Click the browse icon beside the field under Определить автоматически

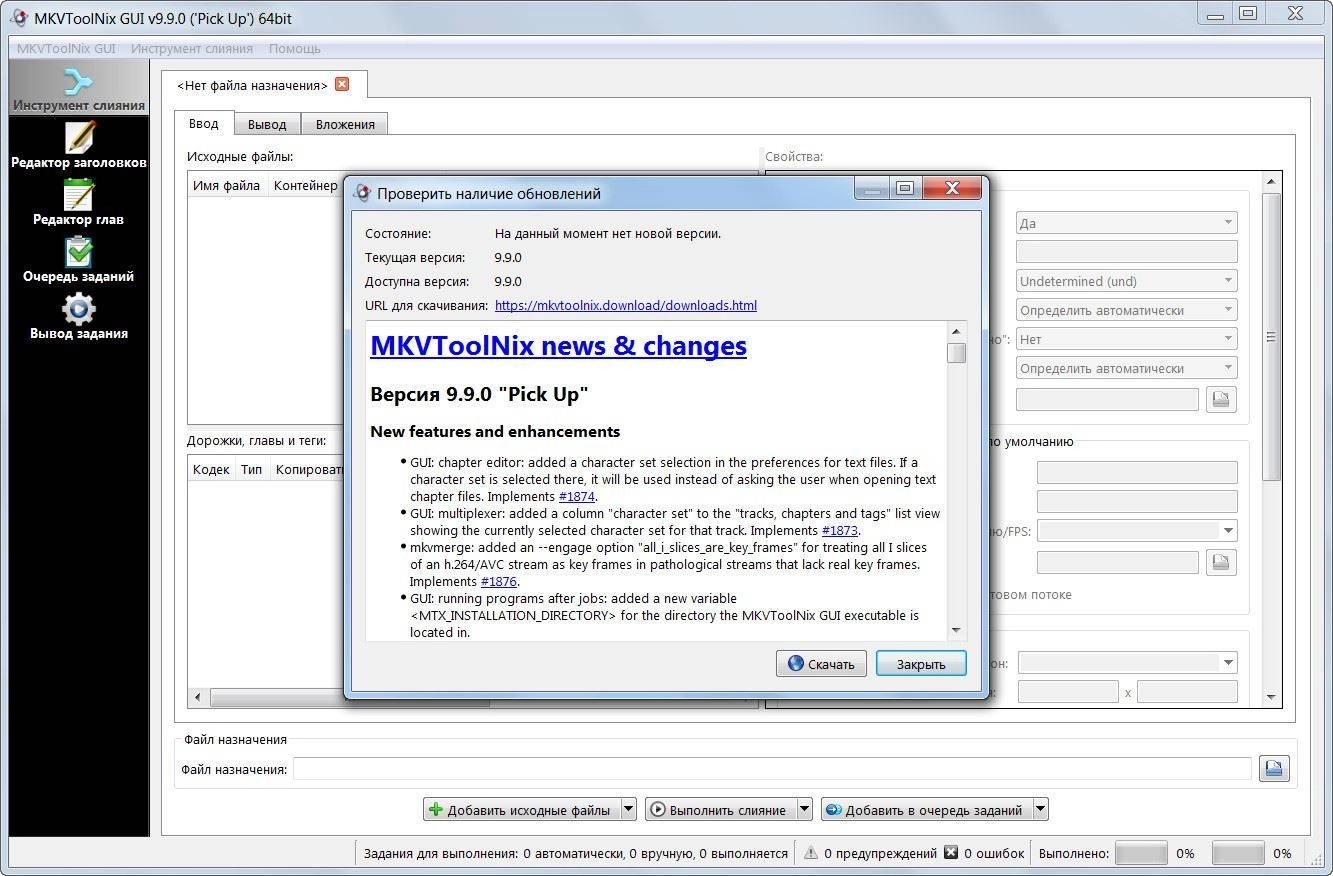[x=1221, y=399]
